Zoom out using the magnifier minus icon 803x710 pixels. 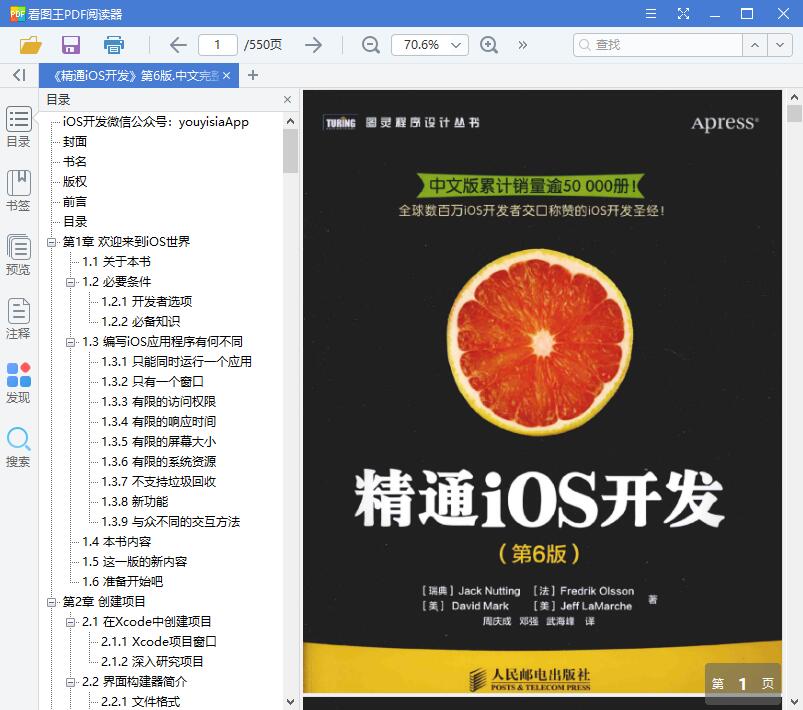coord(370,45)
